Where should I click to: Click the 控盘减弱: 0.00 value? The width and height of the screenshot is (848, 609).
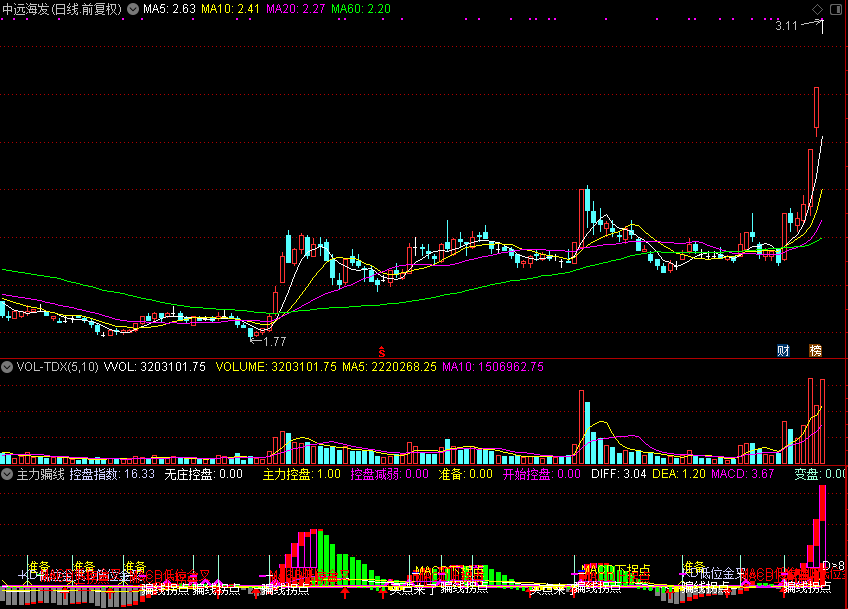click(x=389, y=474)
